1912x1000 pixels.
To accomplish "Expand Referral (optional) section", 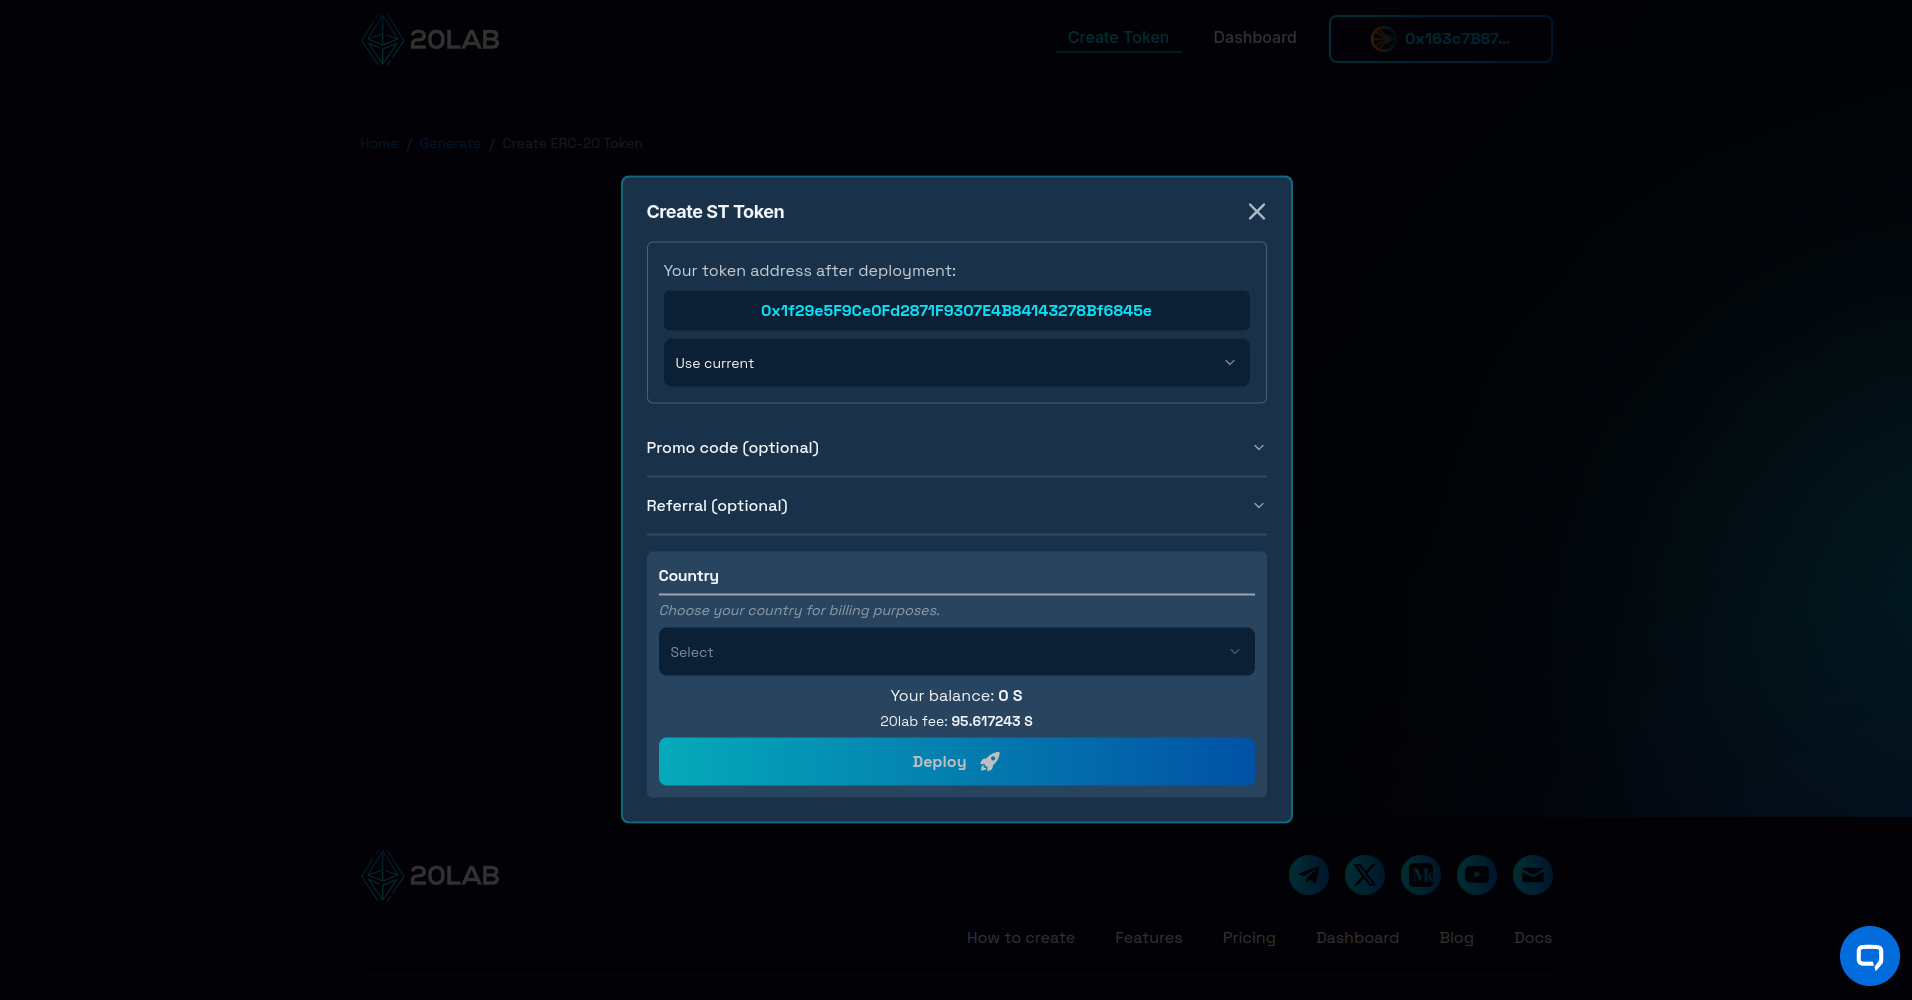I will point(956,506).
